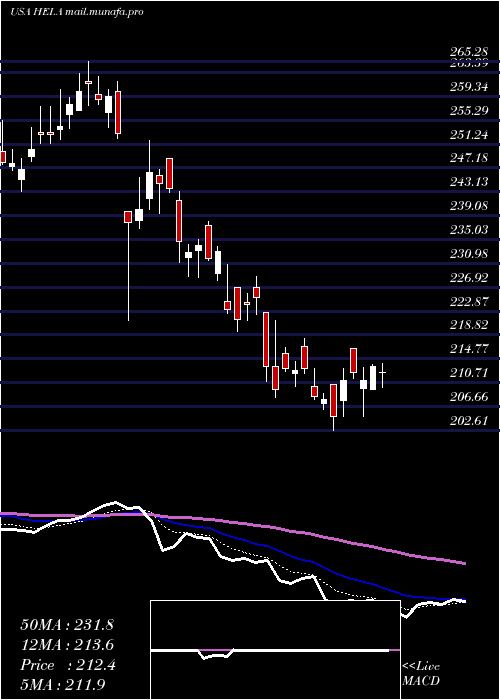This screenshot has width=500, height=700.
Task: Click the 218.82 price label
Action: click(x=469, y=325)
